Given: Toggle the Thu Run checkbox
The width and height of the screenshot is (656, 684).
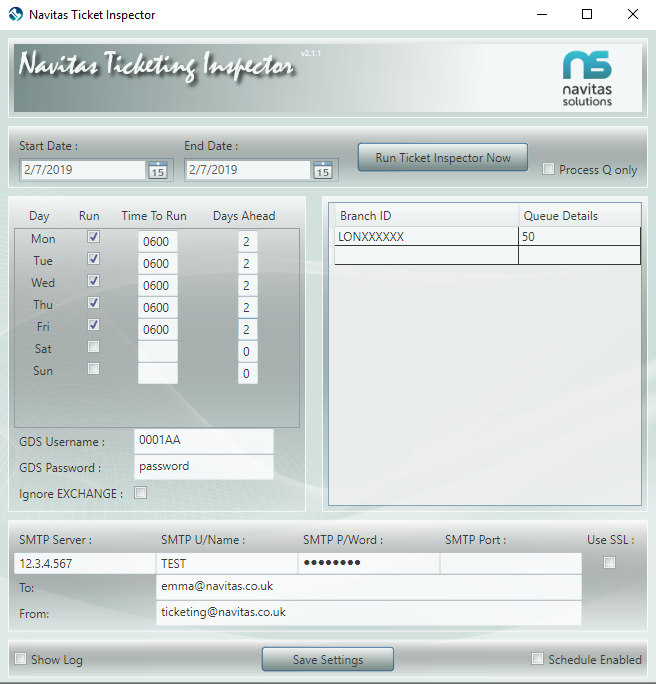Looking at the screenshot, I should point(93,303).
